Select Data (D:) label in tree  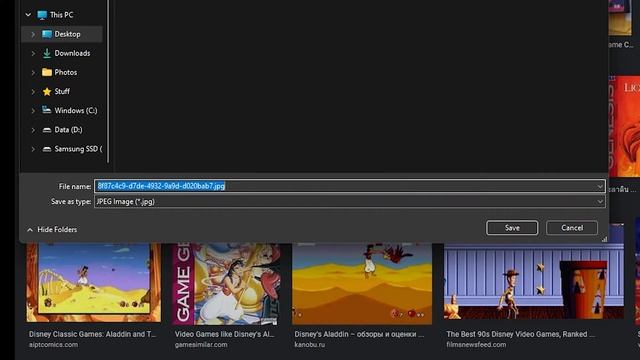click(68, 130)
